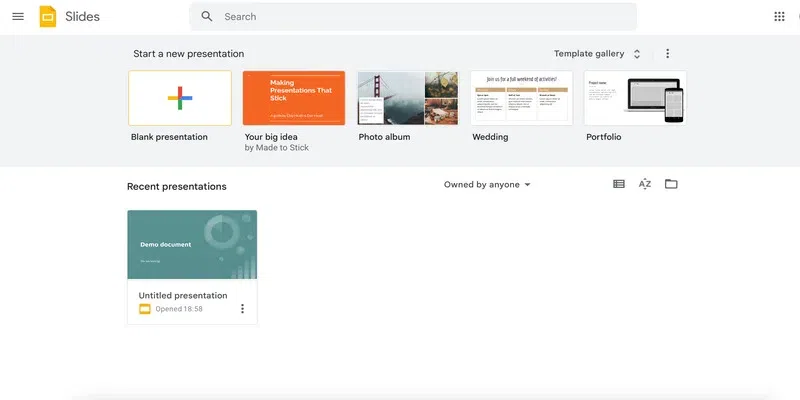Click the search magnifier icon
This screenshot has width=800, height=400.
click(207, 17)
